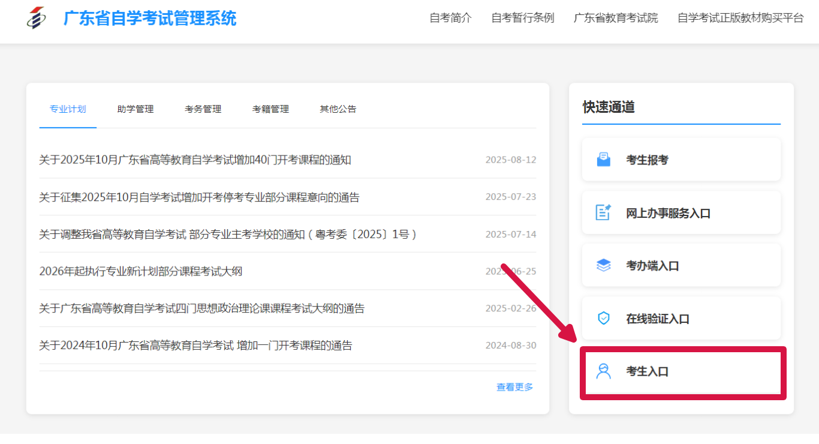
Task: Click the site logo icon
Action: 36,18
